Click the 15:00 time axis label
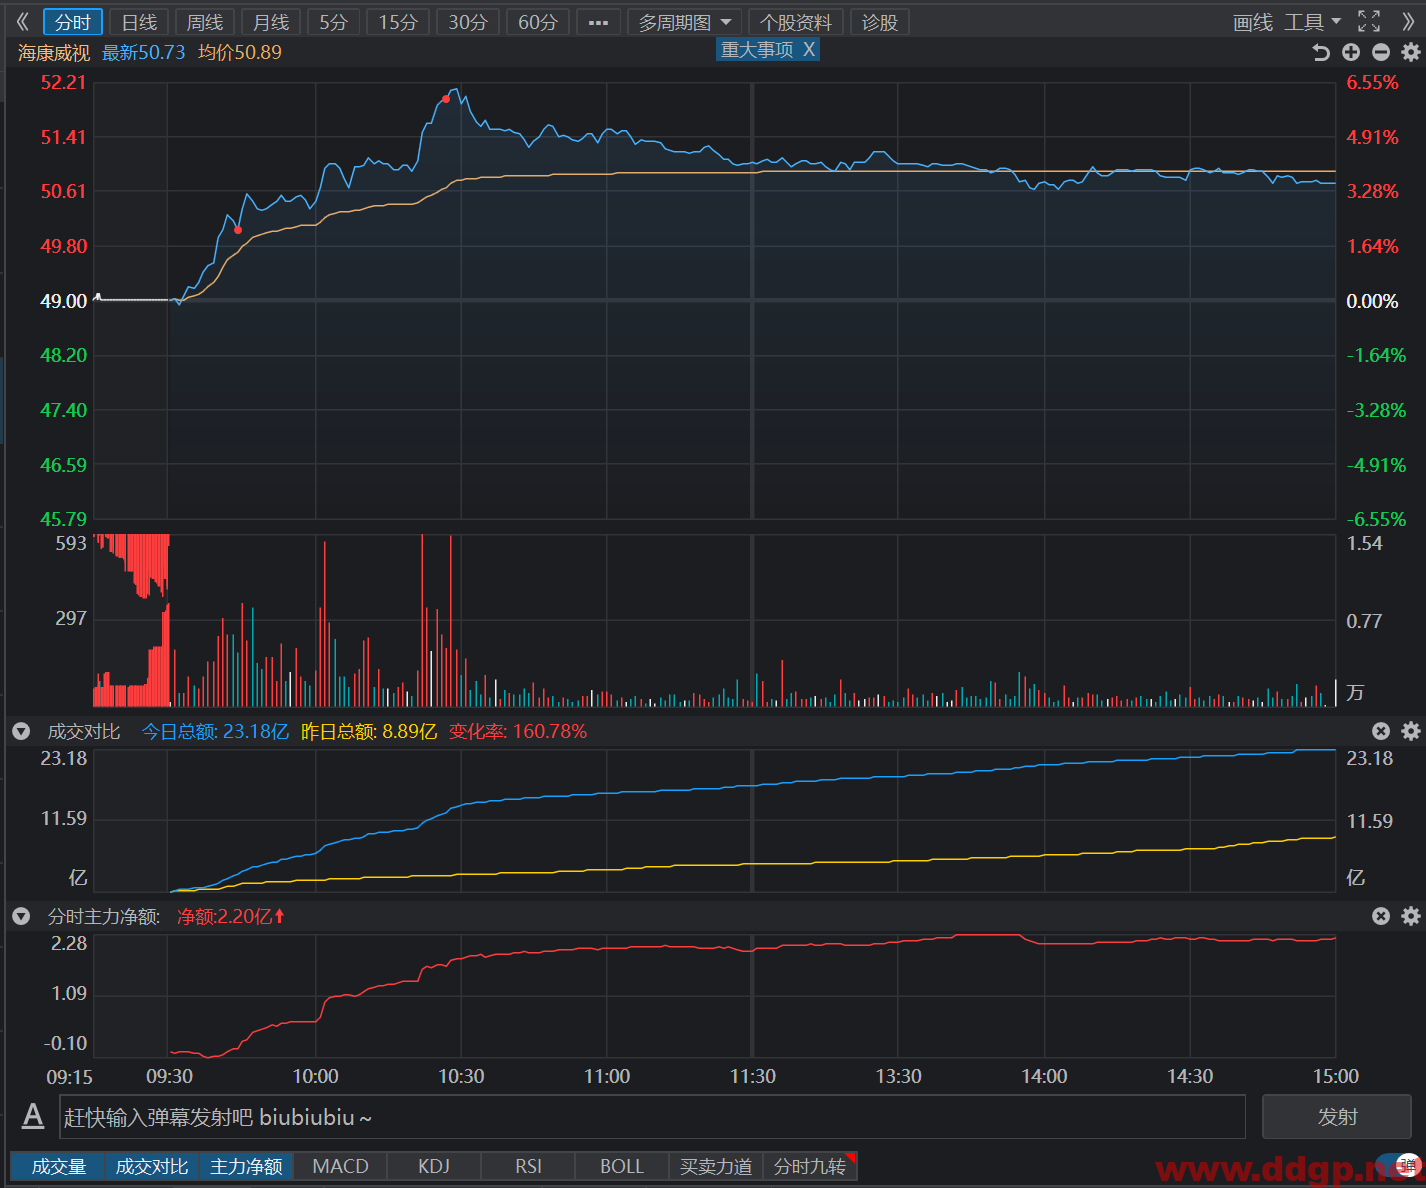 point(1335,1076)
